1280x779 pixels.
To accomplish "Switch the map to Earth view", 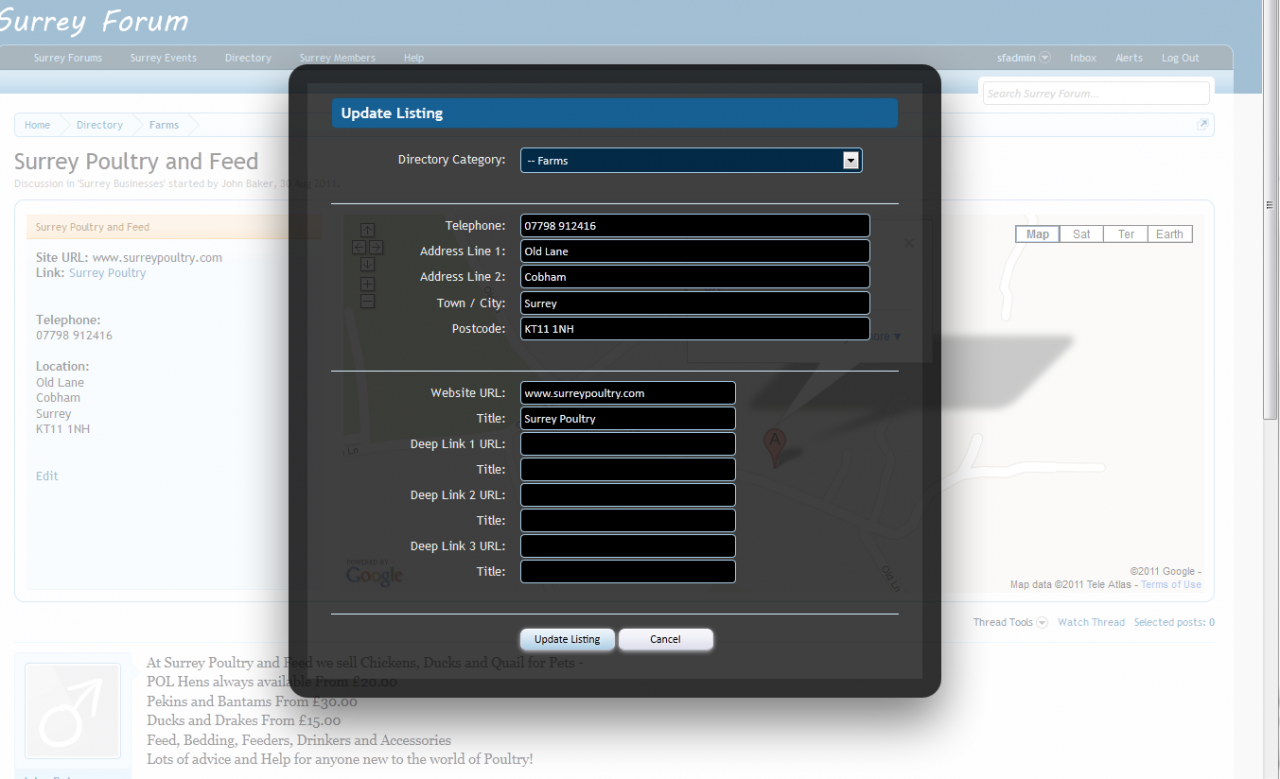I will 1169,234.
